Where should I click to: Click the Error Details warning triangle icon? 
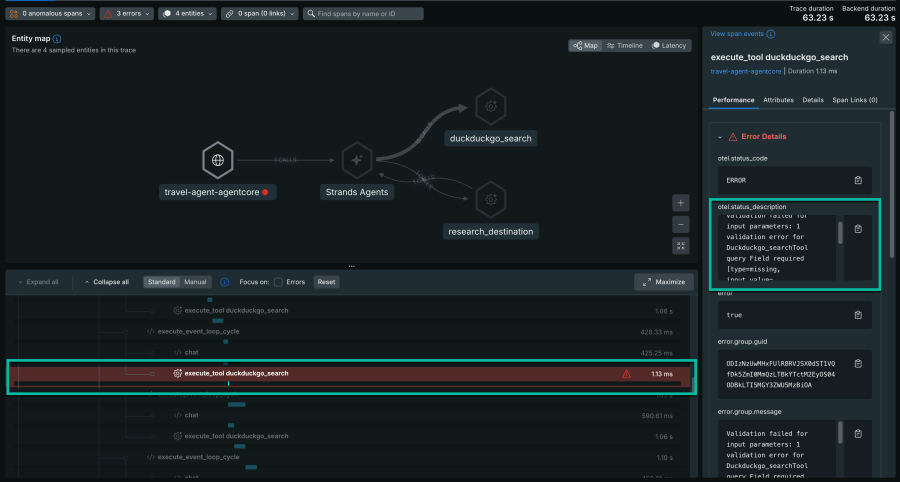pyautogui.click(x=733, y=137)
